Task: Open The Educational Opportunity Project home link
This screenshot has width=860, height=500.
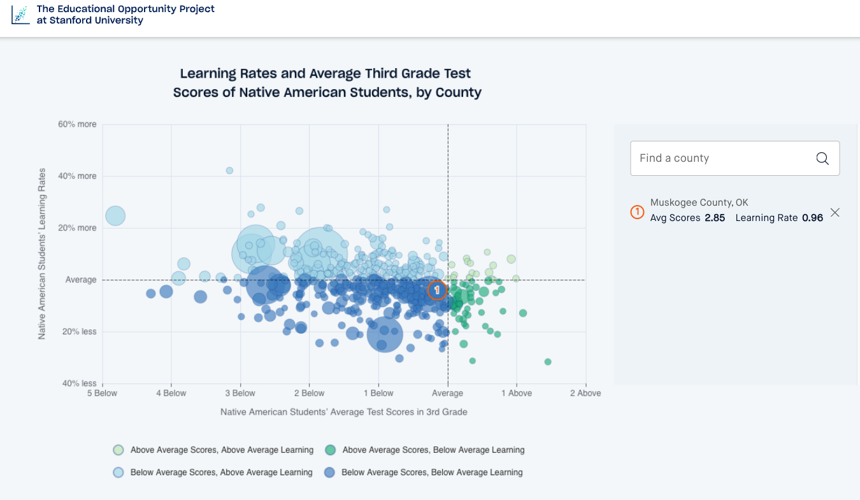Action: (x=125, y=15)
